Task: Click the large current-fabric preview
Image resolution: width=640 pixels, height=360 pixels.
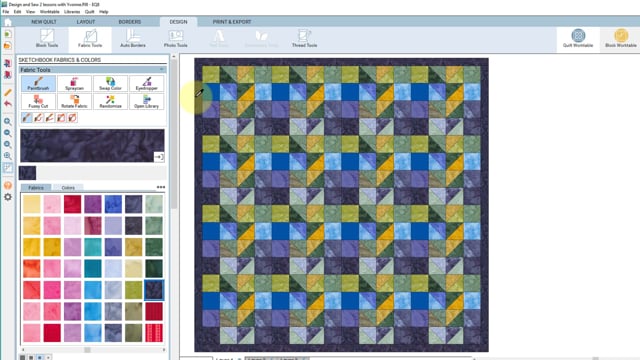Action: click(x=92, y=146)
